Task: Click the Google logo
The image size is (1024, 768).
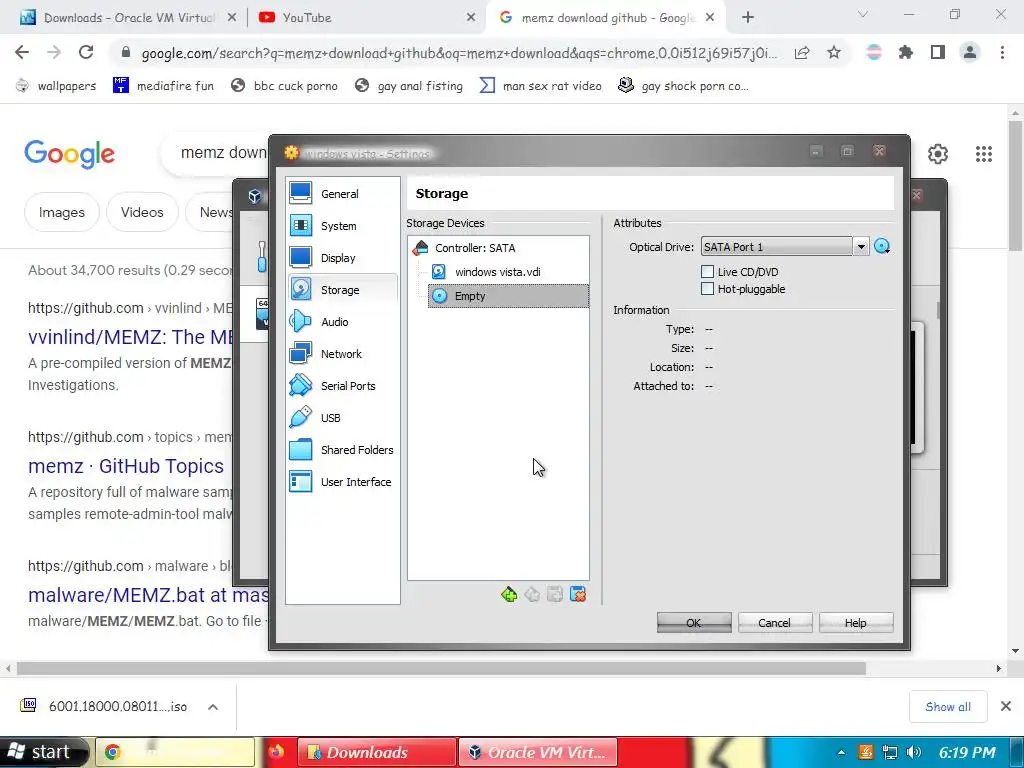Action: pos(69,154)
